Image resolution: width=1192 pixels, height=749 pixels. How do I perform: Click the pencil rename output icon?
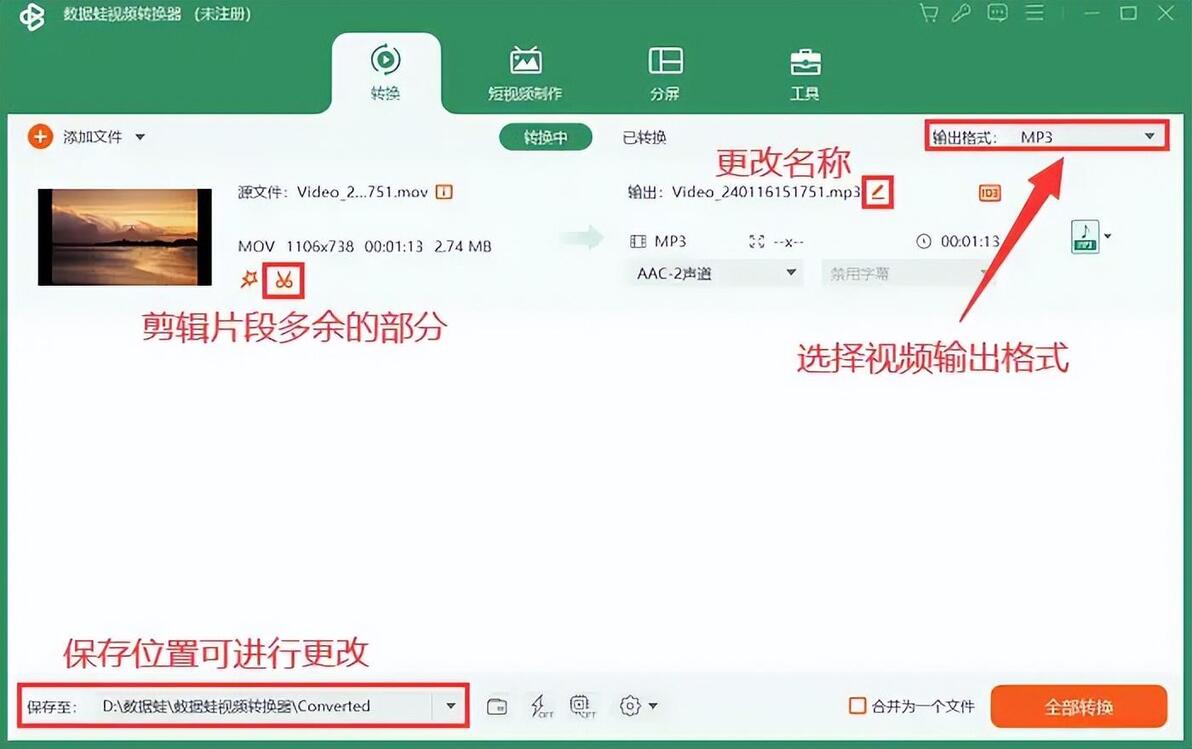(x=878, y=192)
